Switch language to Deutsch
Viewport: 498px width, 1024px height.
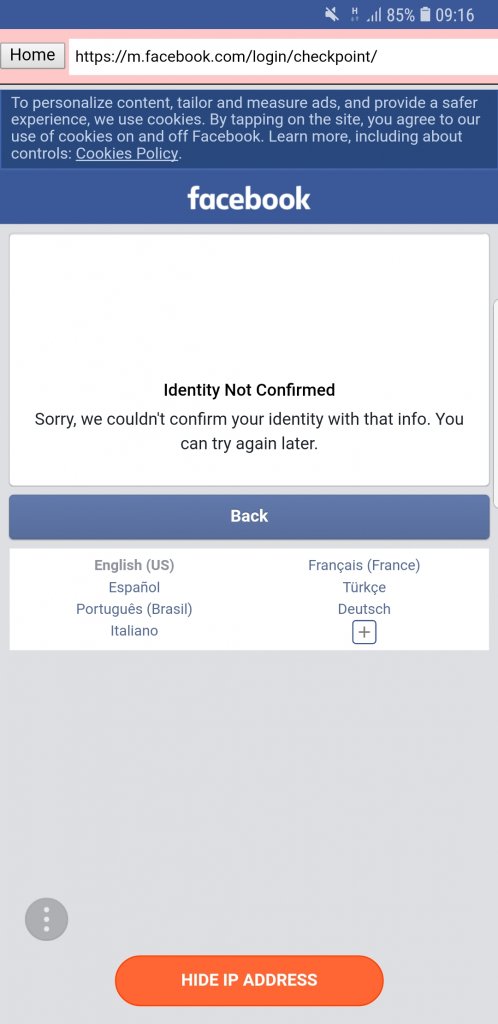(x=364, y=609)
